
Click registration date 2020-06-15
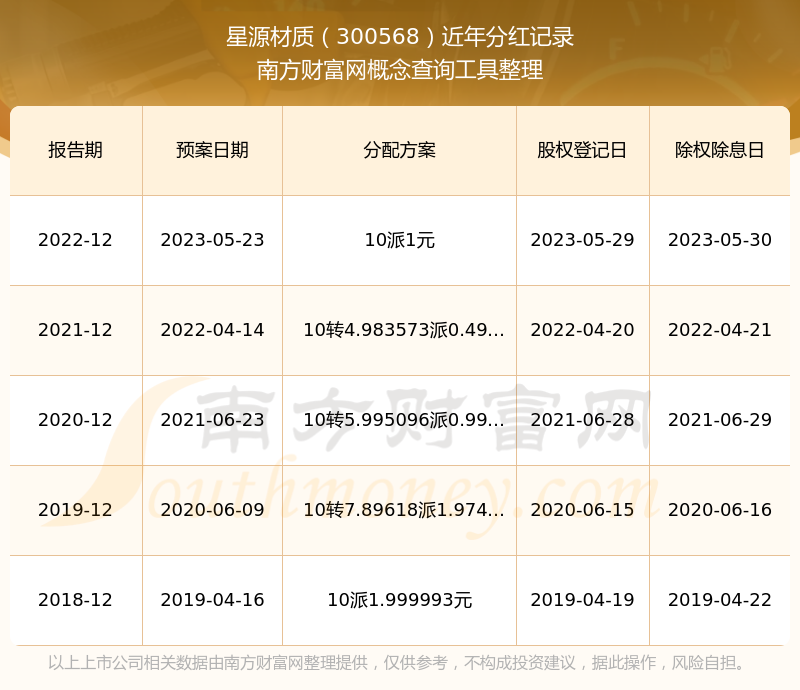pyautogui.click(x=582, y=509)
